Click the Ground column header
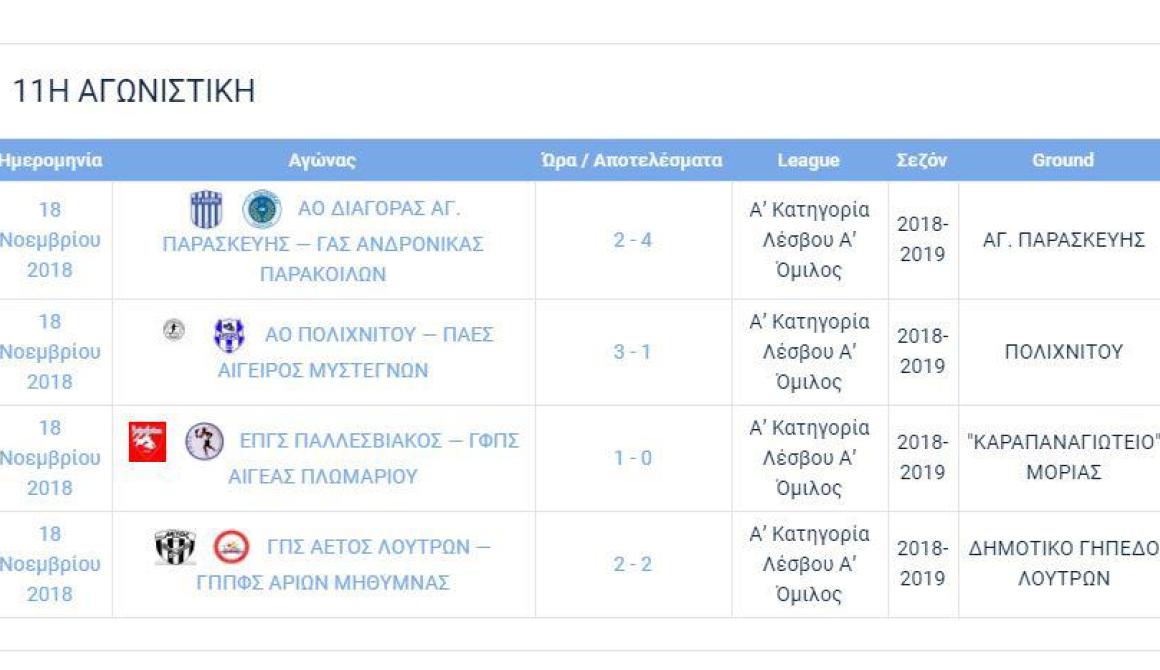Image resolution: width=1160 pixels, height=670 pixels. (1063, 160)
